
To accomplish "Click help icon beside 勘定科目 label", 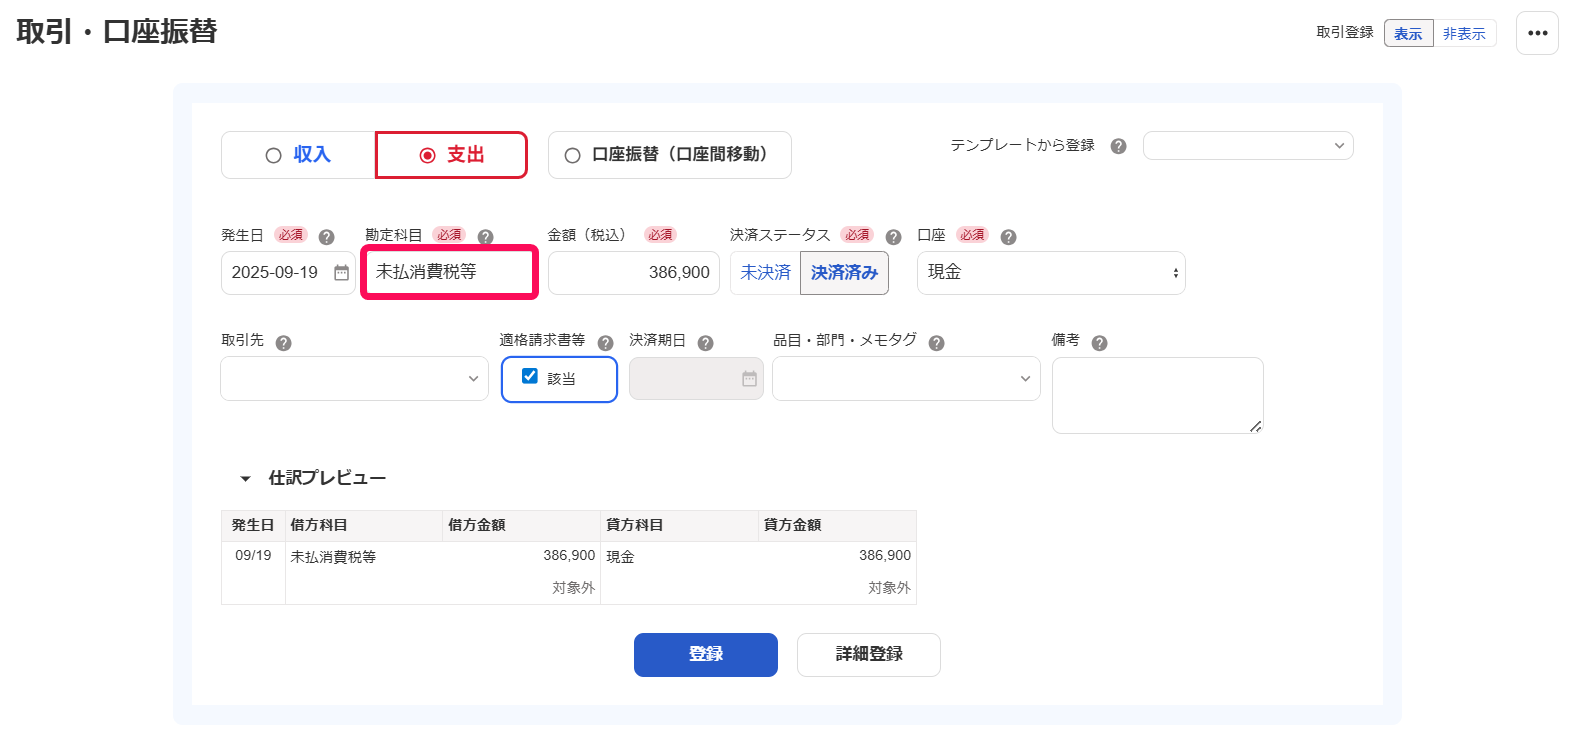I will pyautogui.click(x=485, y=237).
